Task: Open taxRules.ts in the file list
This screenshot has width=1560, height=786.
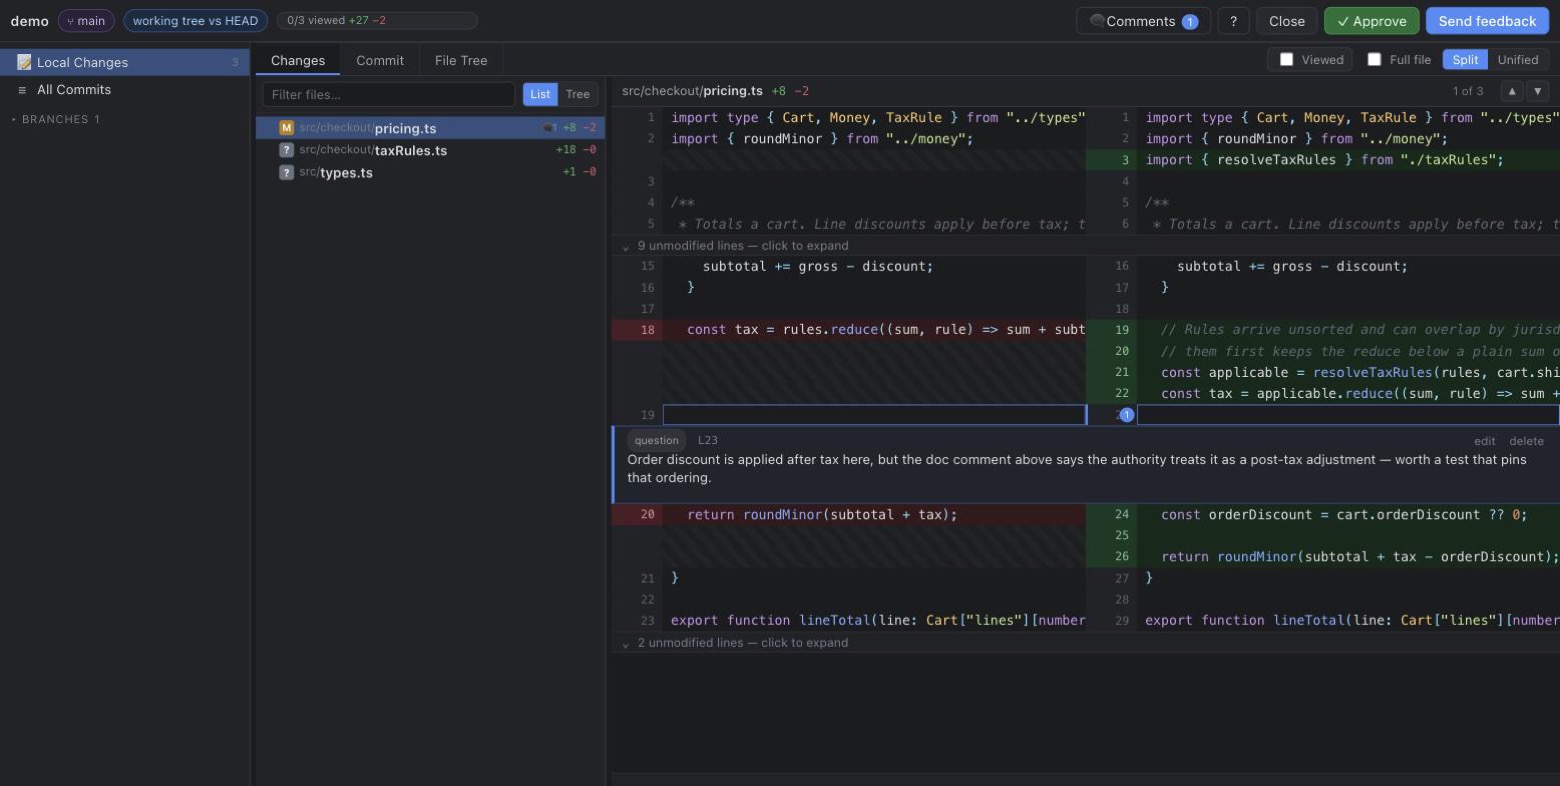Action: [x=430, y=150]
